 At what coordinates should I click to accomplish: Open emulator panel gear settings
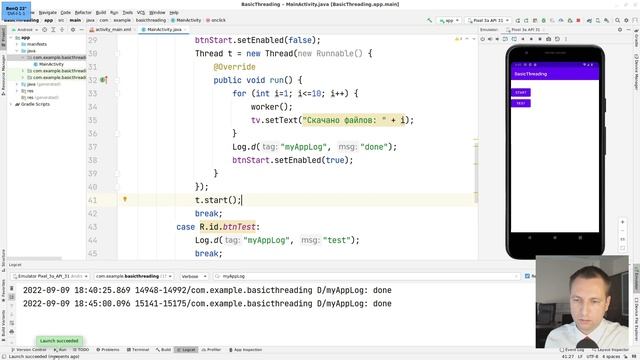[620, 30]
